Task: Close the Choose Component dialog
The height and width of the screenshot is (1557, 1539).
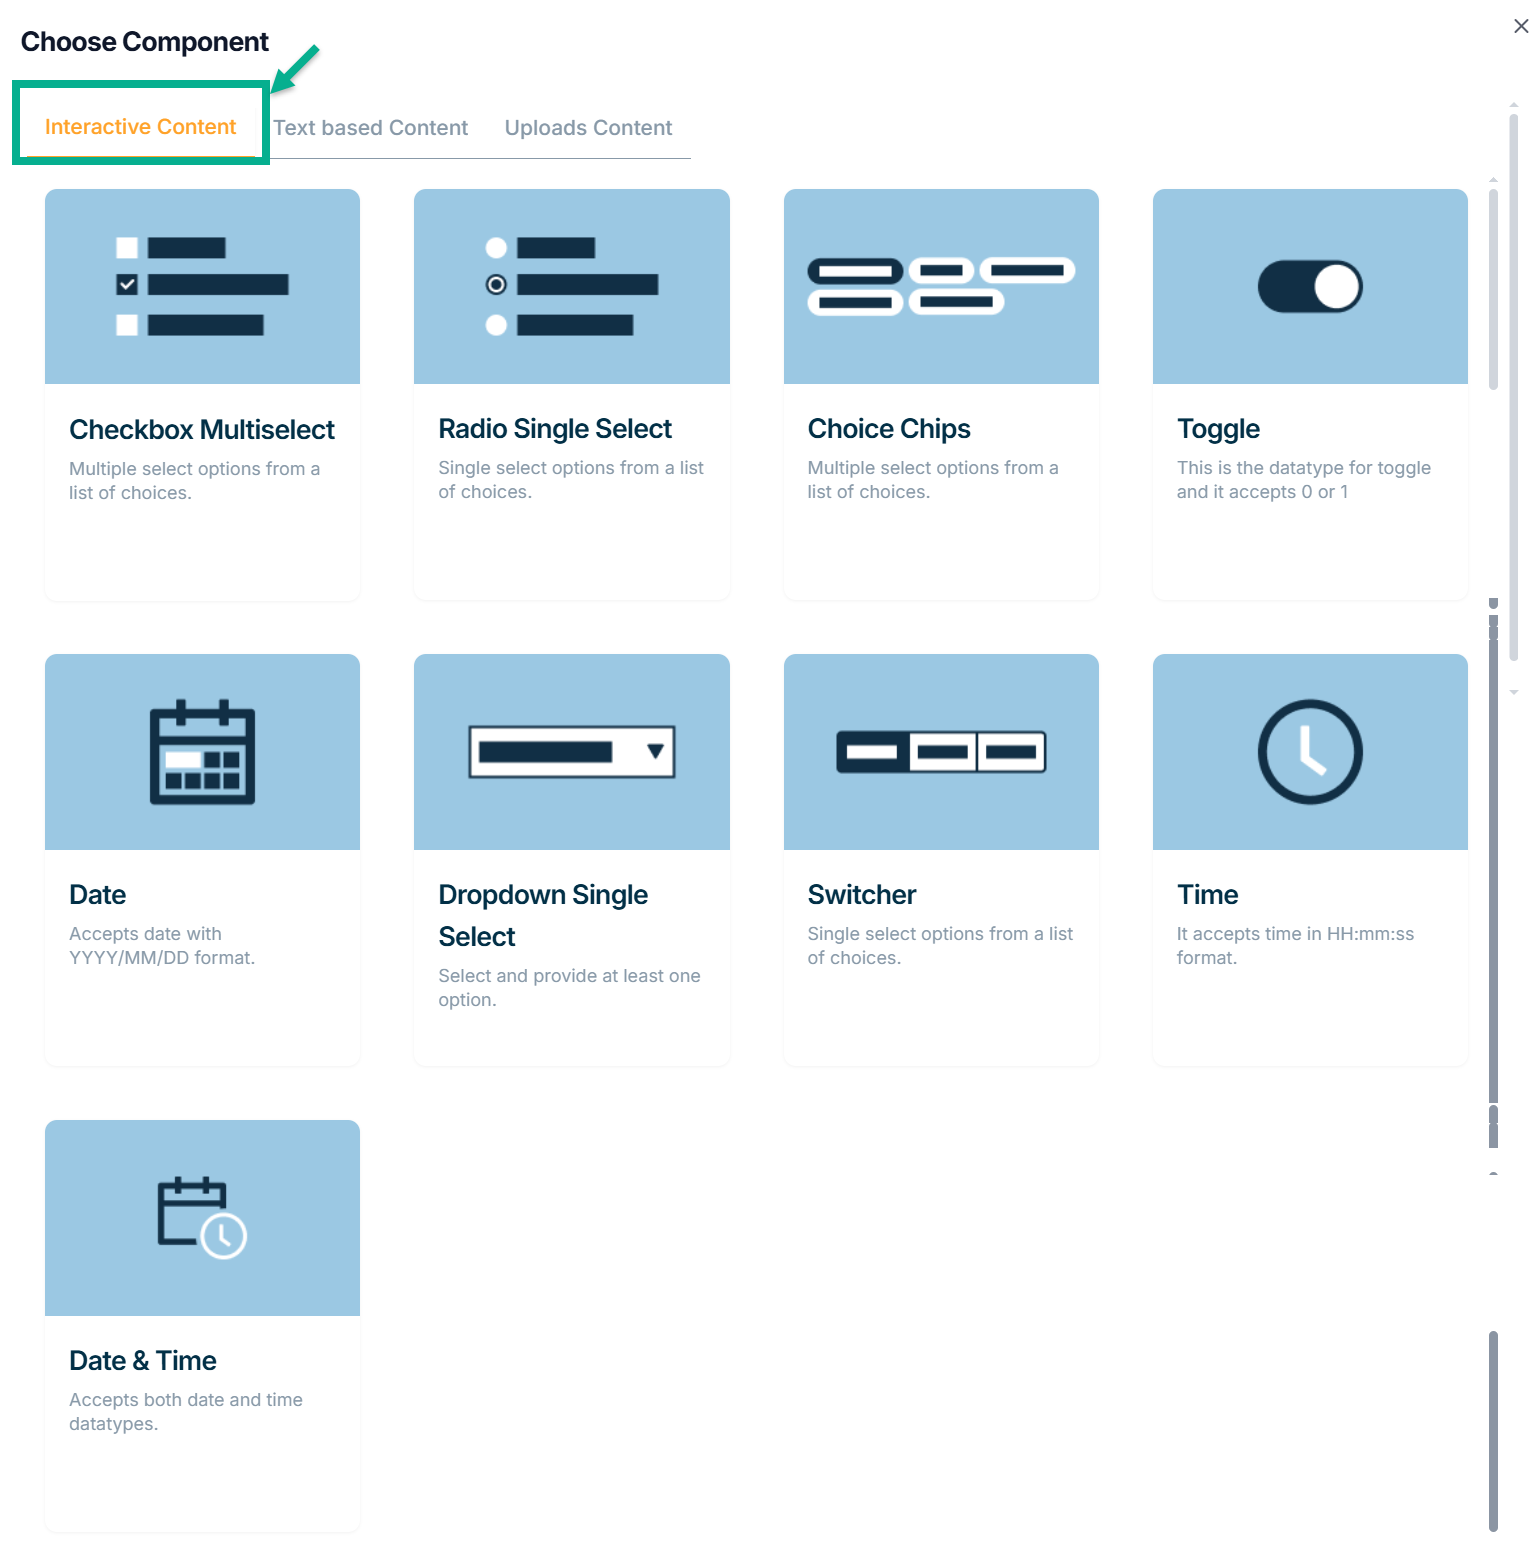Action: point(1520,27)
